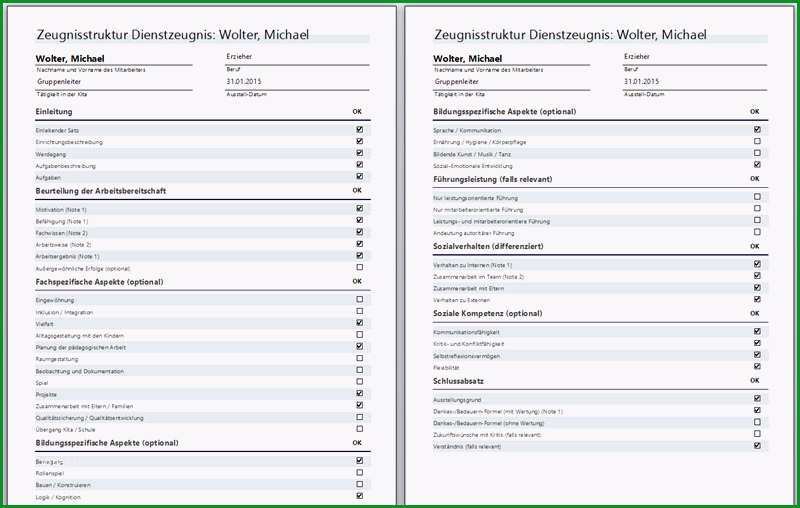Enable the Übergang Kita / Schule checkbox

(x=360, y=429)
